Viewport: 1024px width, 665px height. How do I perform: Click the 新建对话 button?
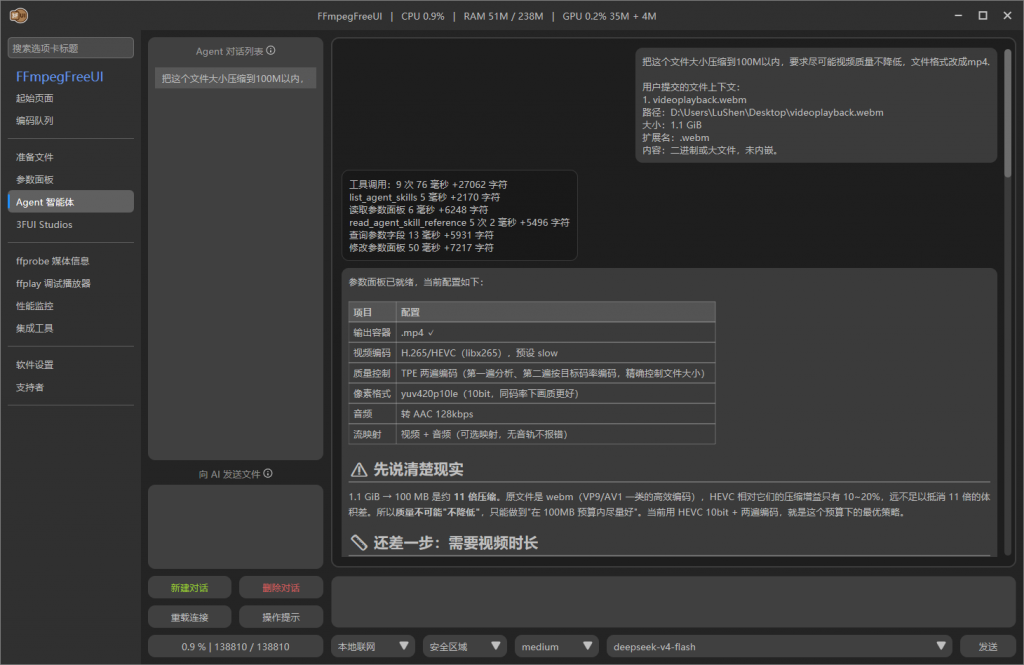coord(189,588)
